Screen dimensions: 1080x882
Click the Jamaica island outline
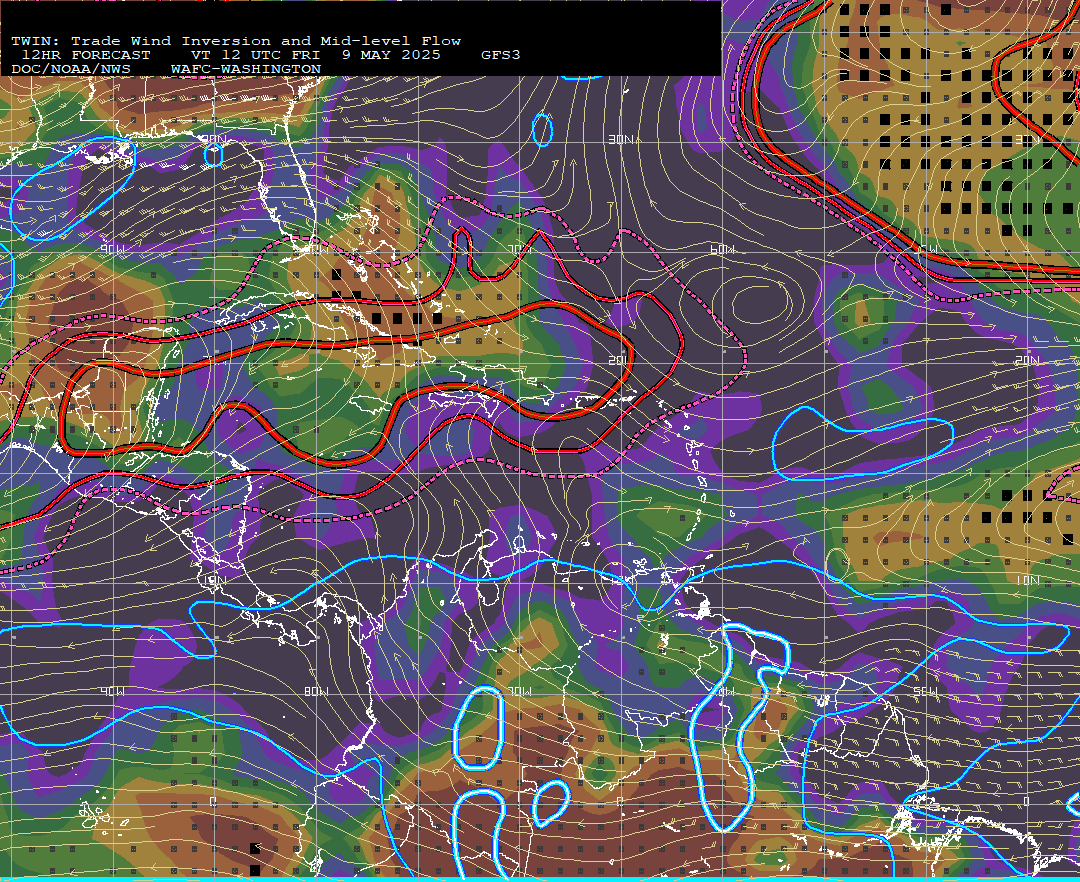tap(370, 404)
